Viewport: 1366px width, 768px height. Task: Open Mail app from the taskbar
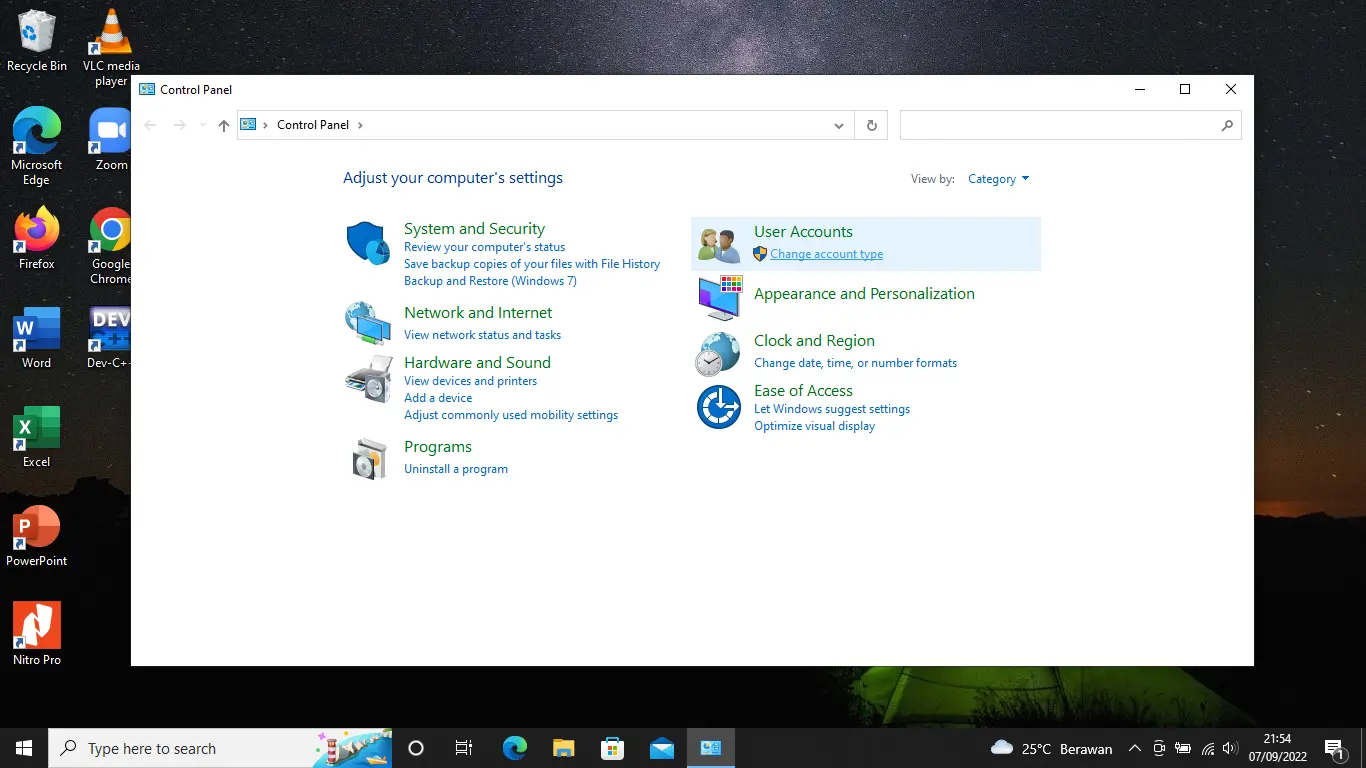click(662, 748)
